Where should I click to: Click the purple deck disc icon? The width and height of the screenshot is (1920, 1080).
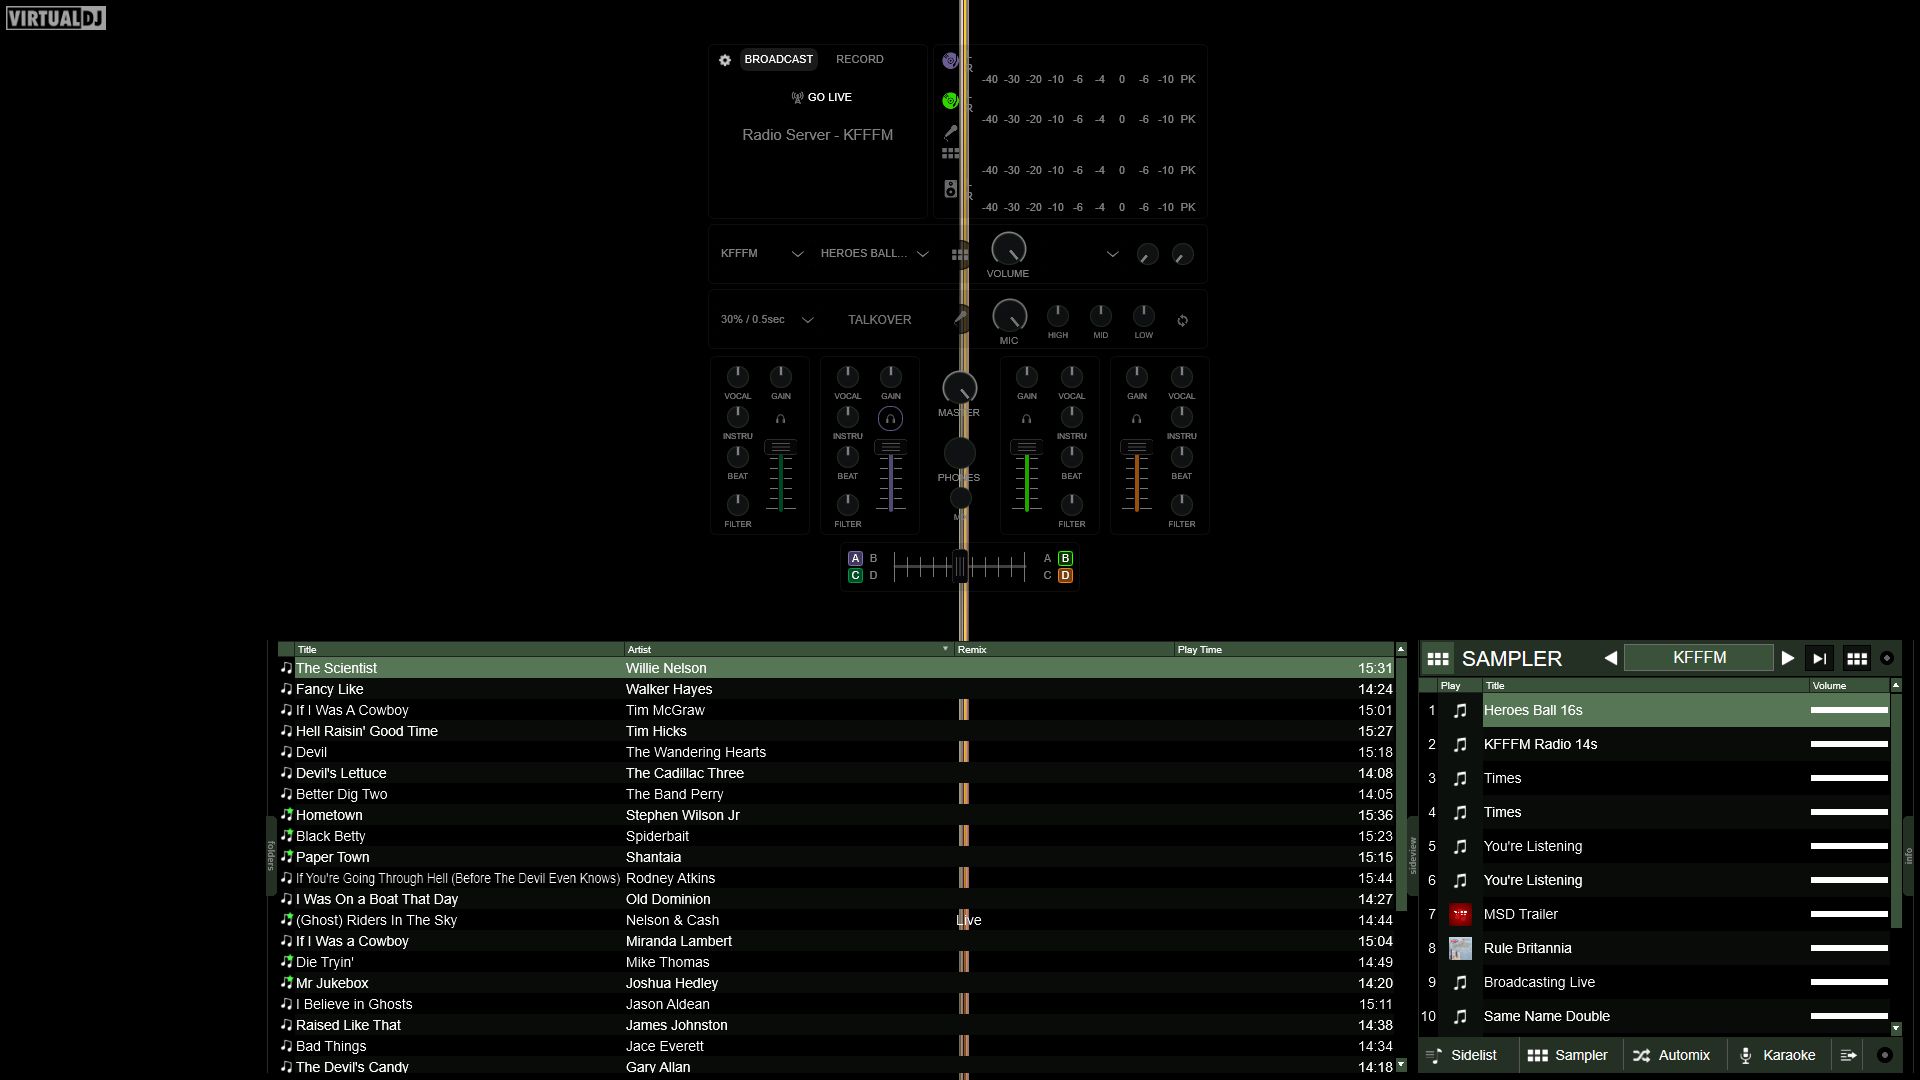[950, 61]
